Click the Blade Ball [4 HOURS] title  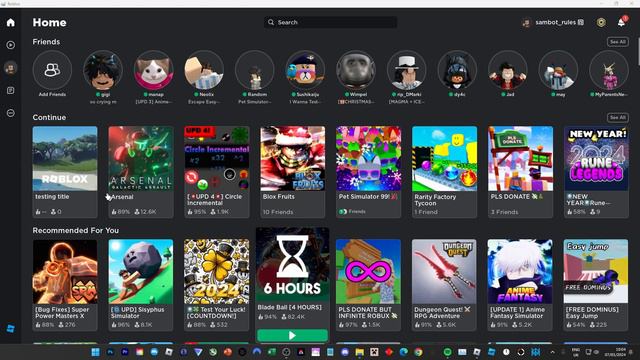tap(289, 307)
